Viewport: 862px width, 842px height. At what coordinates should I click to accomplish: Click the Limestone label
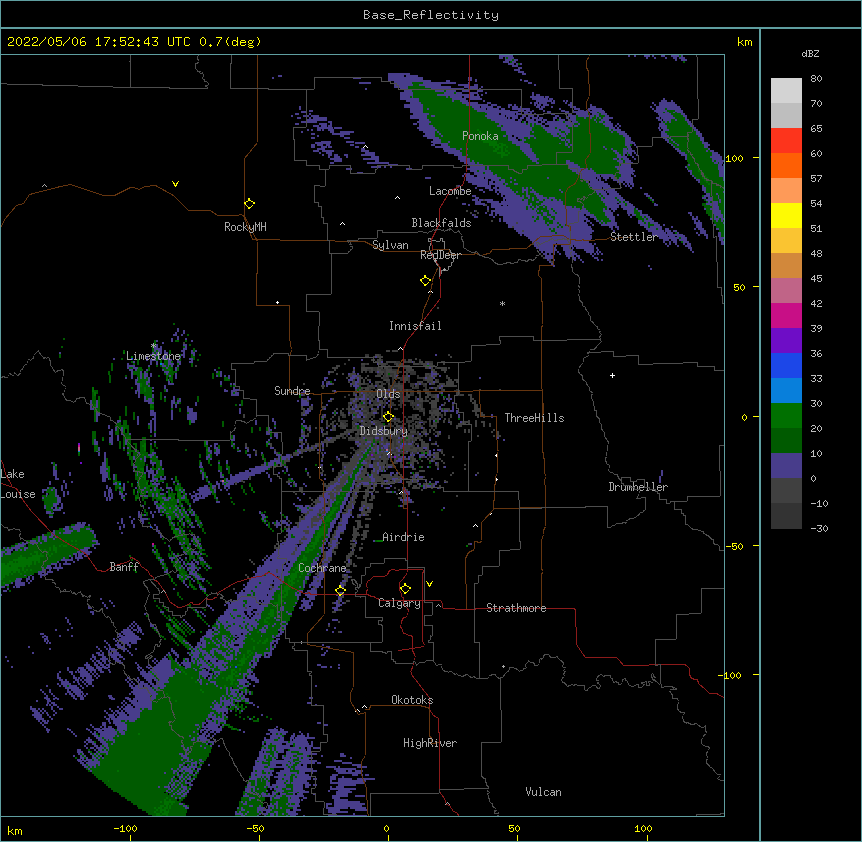153,356
